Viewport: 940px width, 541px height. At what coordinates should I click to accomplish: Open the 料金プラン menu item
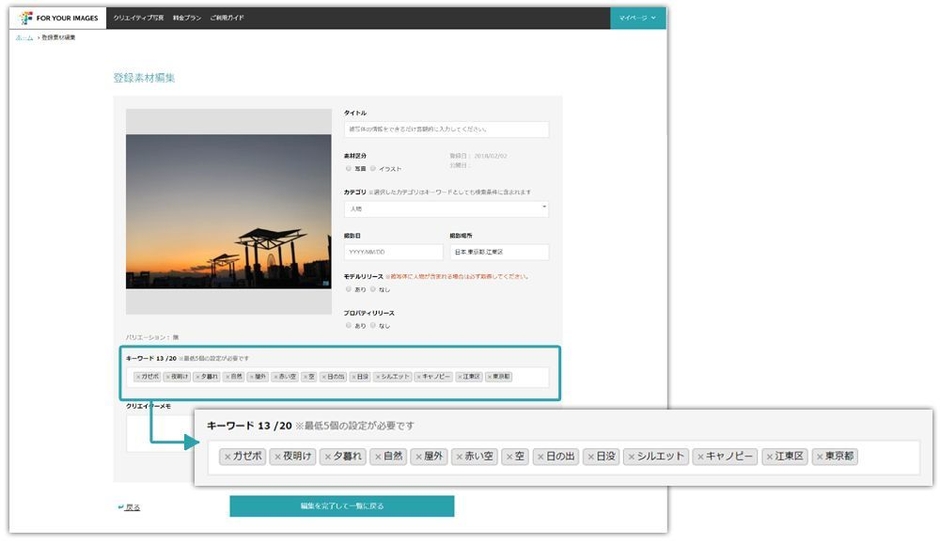pos(186,18)
